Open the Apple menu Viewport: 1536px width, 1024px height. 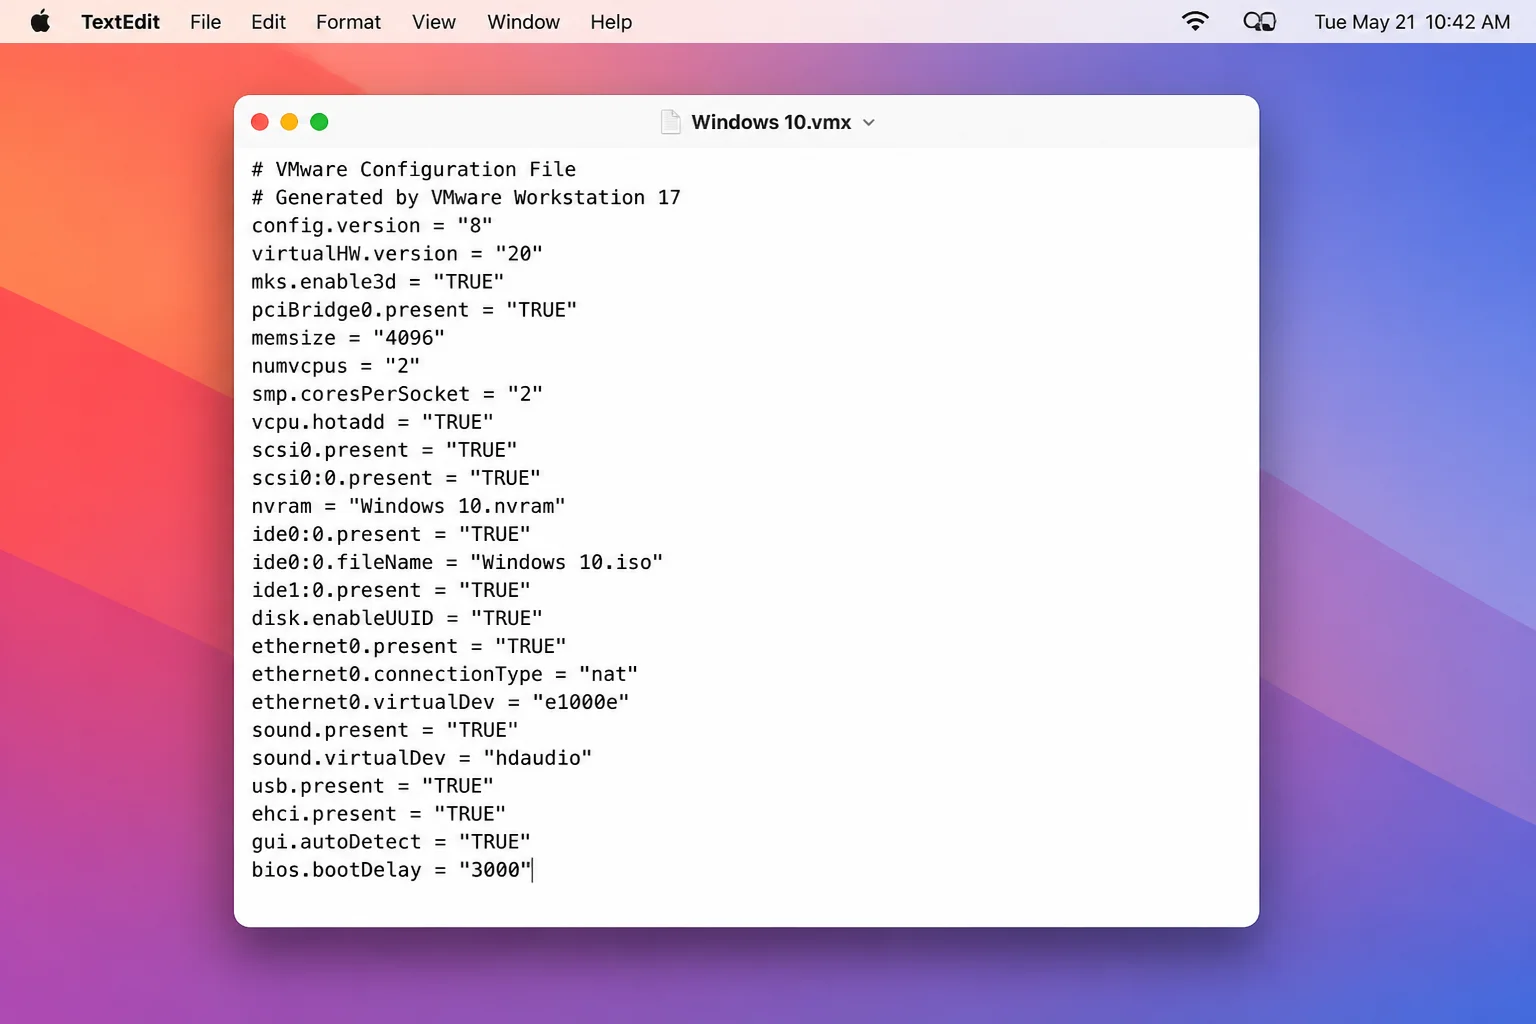(40, 21)
